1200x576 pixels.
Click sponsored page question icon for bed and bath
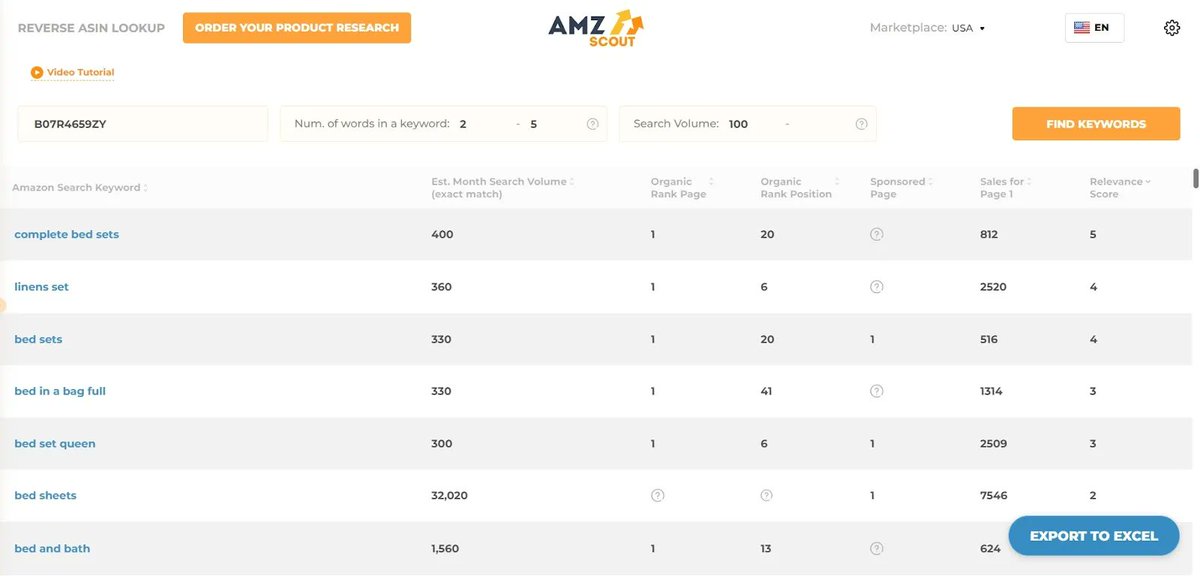coord(876,548)
